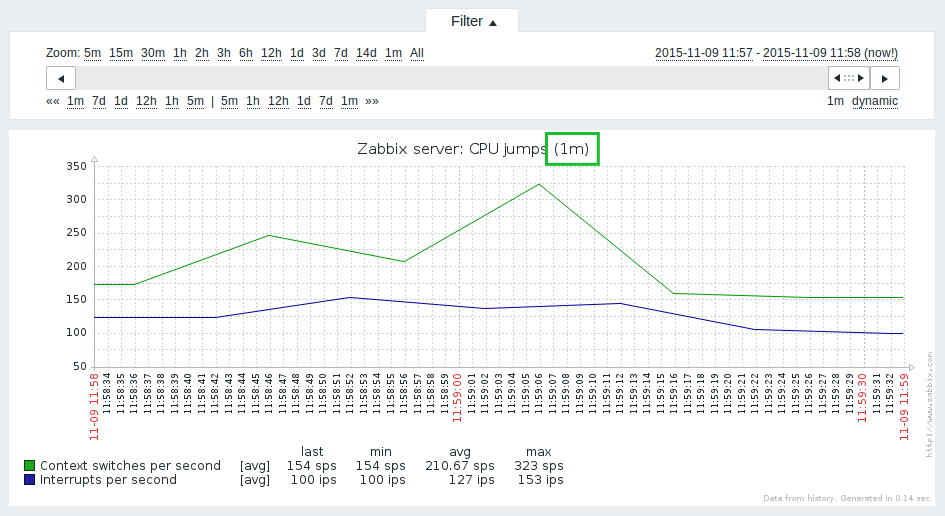Collapse the Filter tab
945x516 pixels.
tap(472, 21)
